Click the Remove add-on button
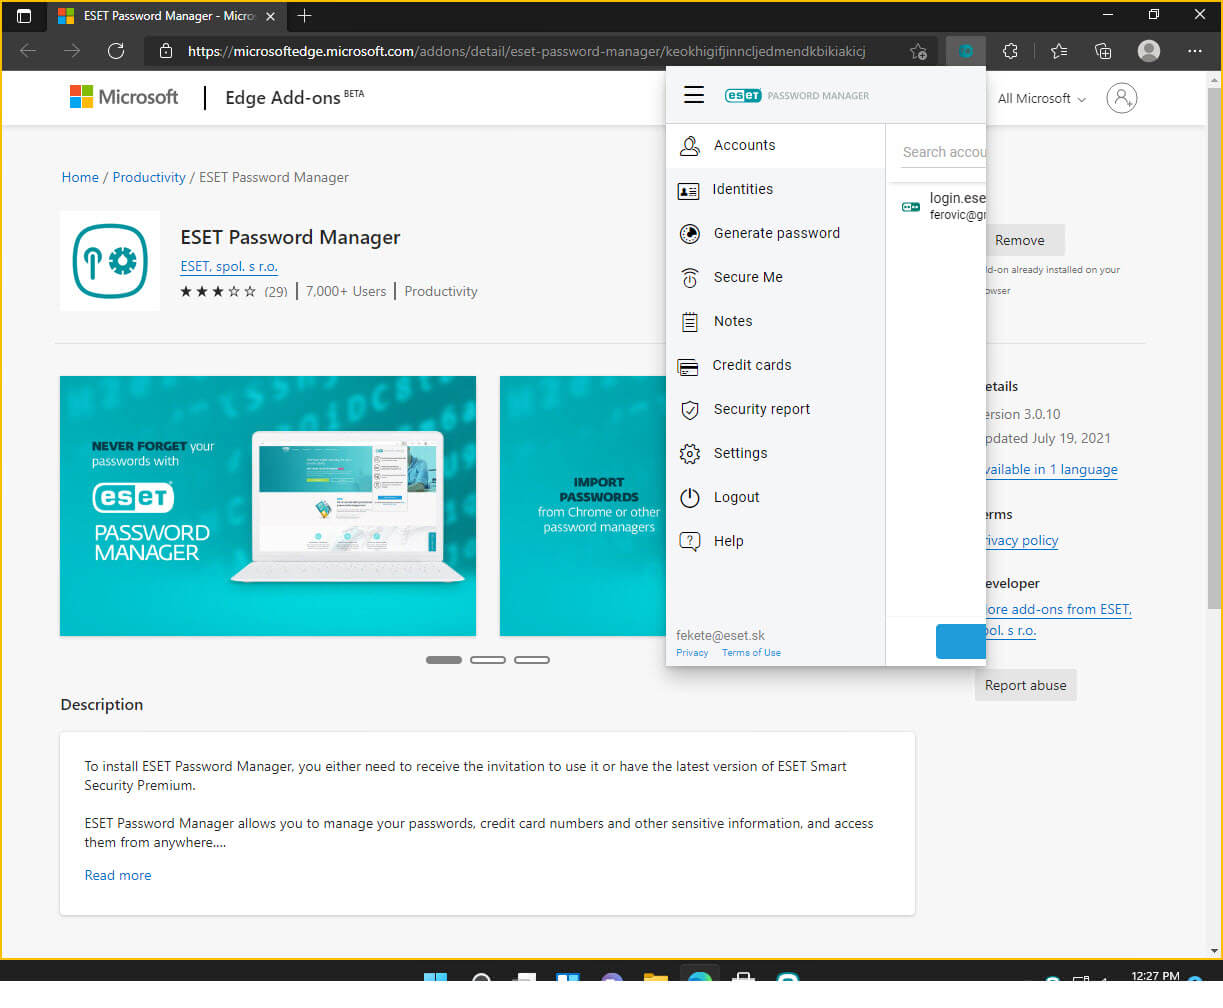The image size is (1223, 1008). (1019, 240)
